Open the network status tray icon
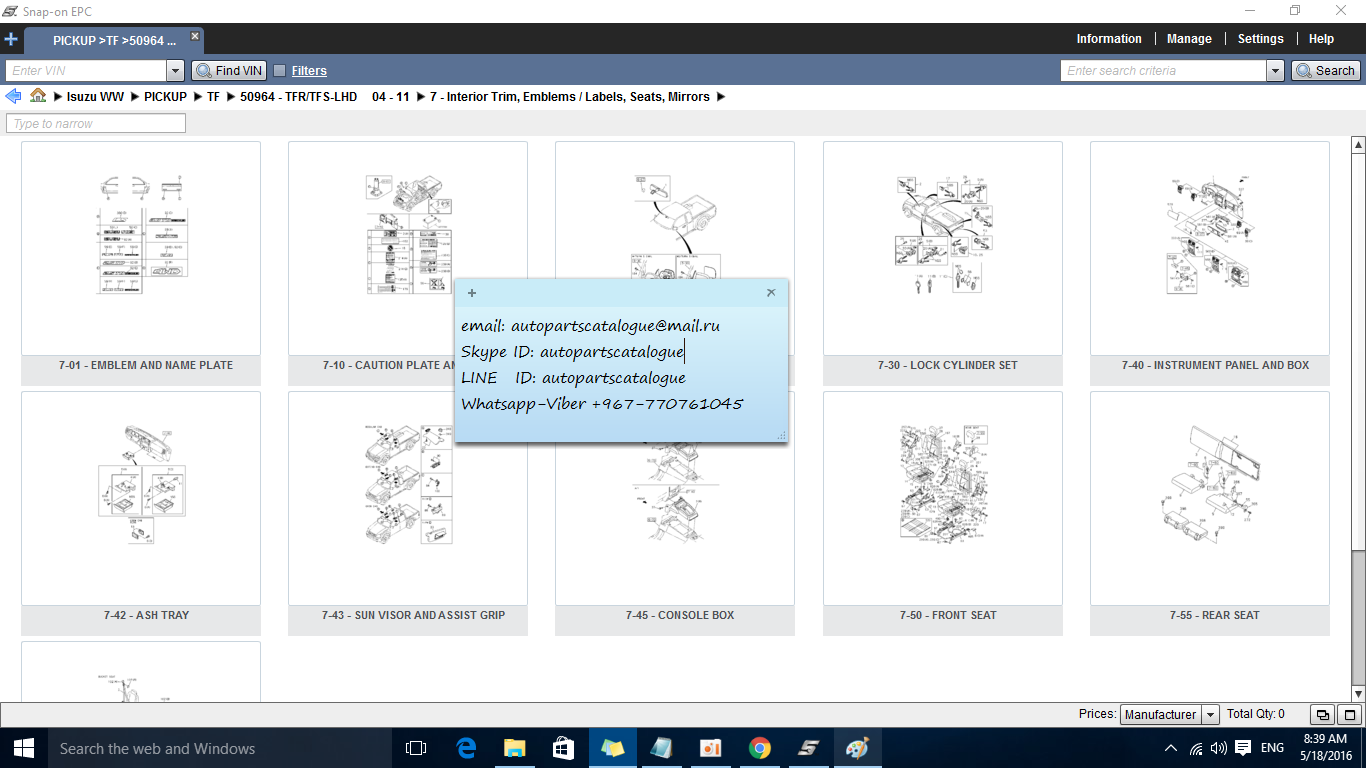Screen dimensions: 1366x768 (1196, 748)
